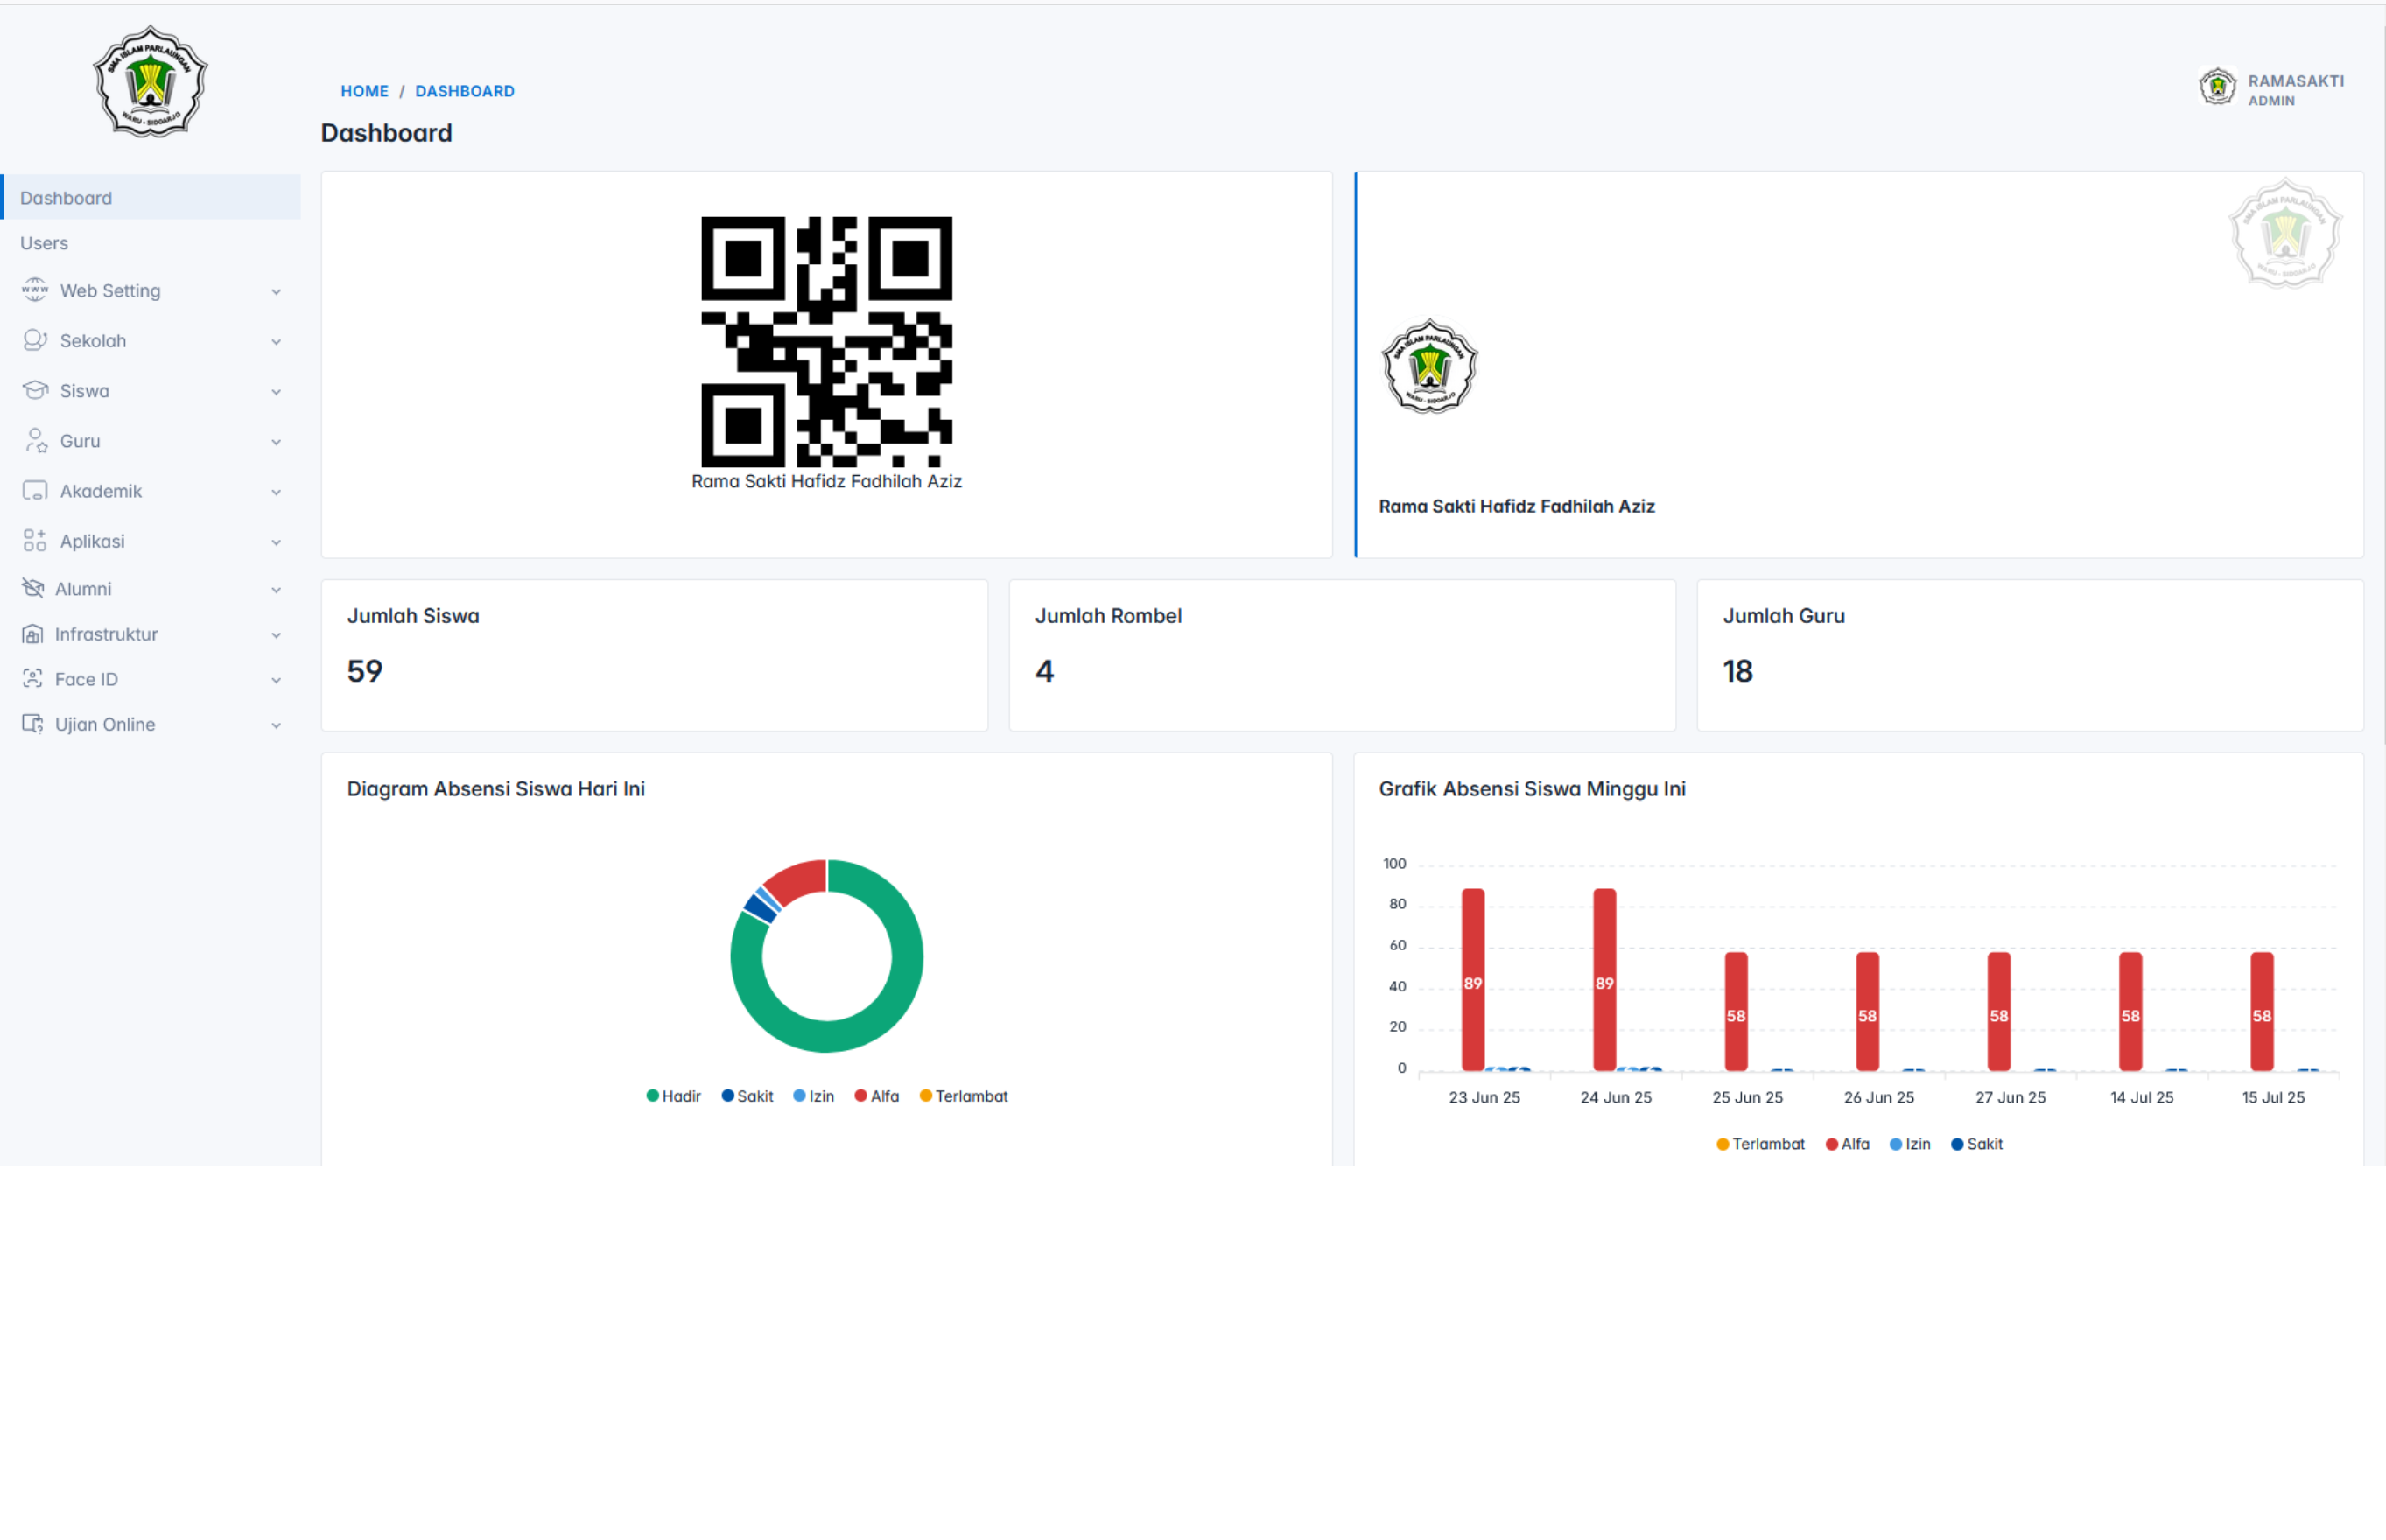Select the Web Setting menu label
The image size is (2386, 1540).
(x=110, y=291)
